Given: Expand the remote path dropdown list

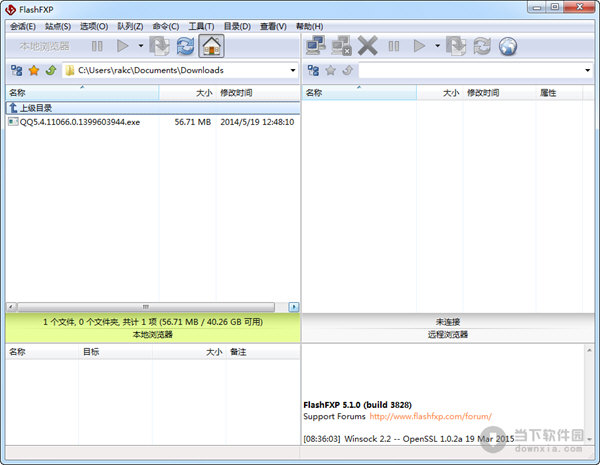Looking at the screenshot, I should [587, 70].
